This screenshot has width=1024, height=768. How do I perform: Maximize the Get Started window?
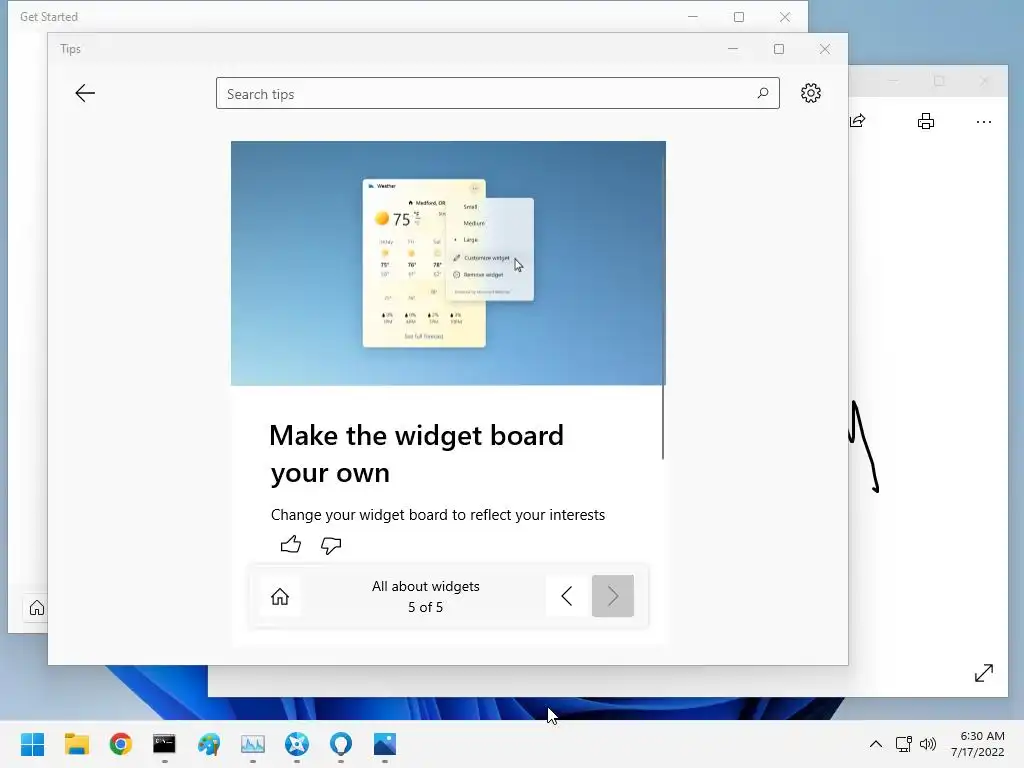(739, 17)
